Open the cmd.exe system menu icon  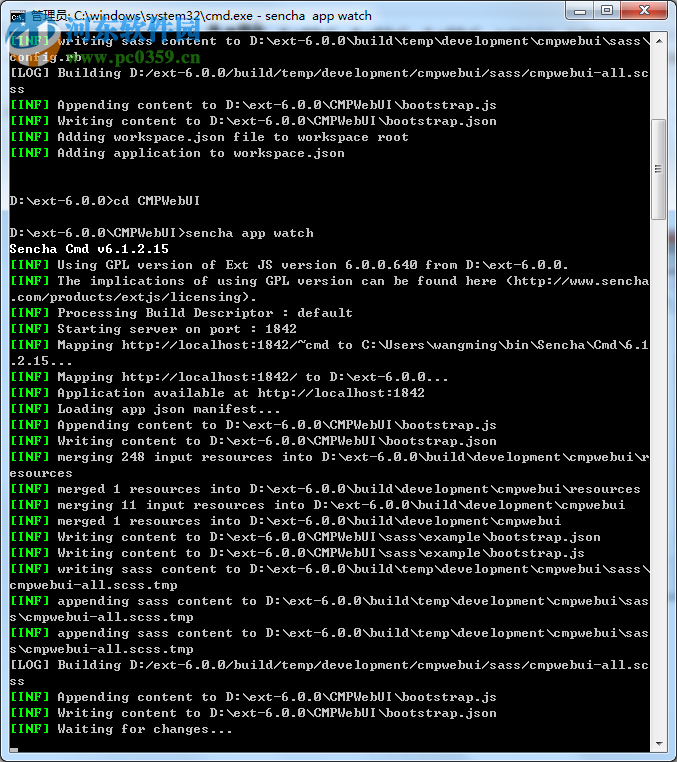pyautogui.click(x=17, y=16)
